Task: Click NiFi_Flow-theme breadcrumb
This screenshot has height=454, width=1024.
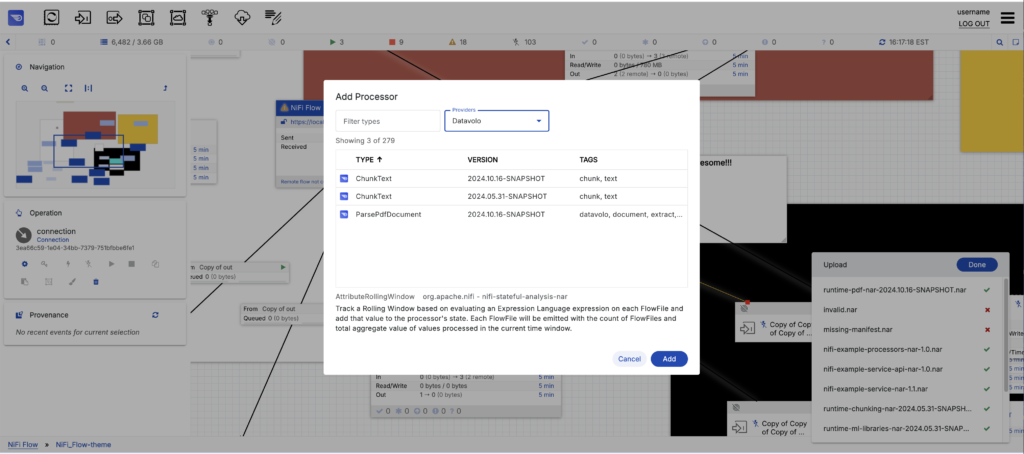Action: 83,444
